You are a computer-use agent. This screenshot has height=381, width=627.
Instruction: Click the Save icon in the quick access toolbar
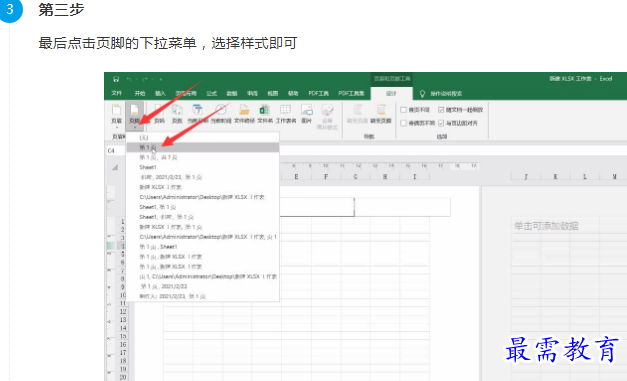[116, 79]
